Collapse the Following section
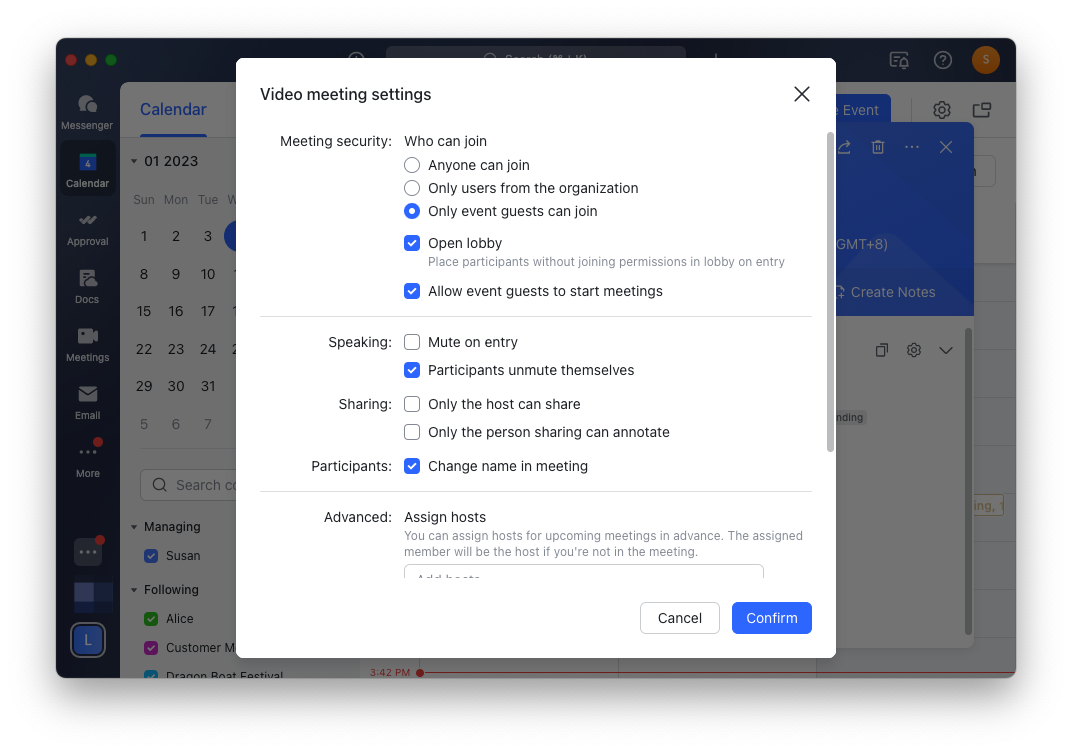Screen dimensions: 1072x752 pyautogui.click(x=133, y=589)
